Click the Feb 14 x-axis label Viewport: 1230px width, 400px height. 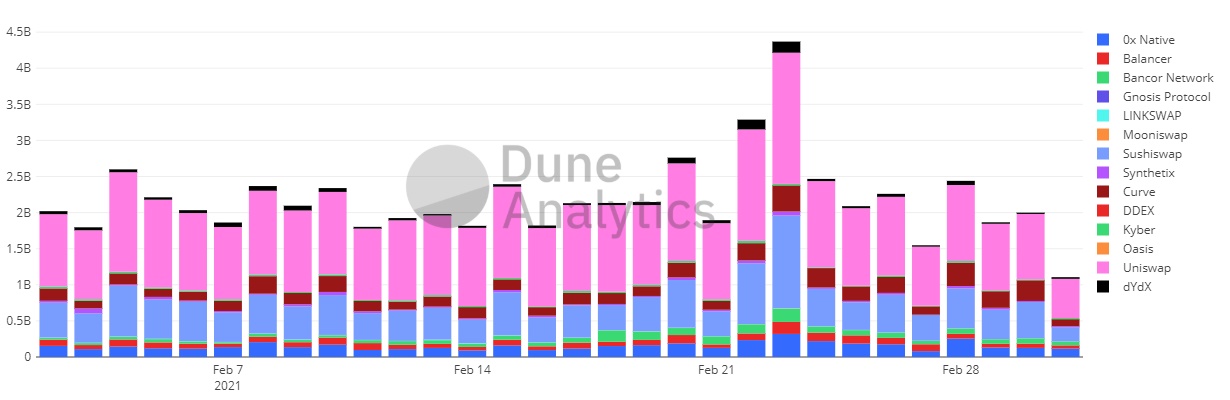[472, 371]
